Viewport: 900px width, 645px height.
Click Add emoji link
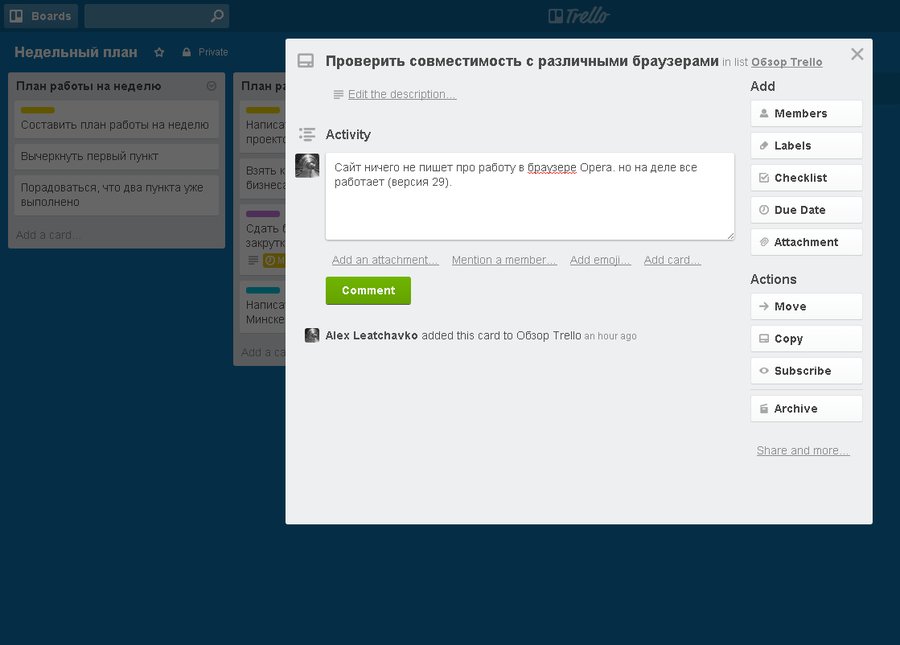coord(600,260)
